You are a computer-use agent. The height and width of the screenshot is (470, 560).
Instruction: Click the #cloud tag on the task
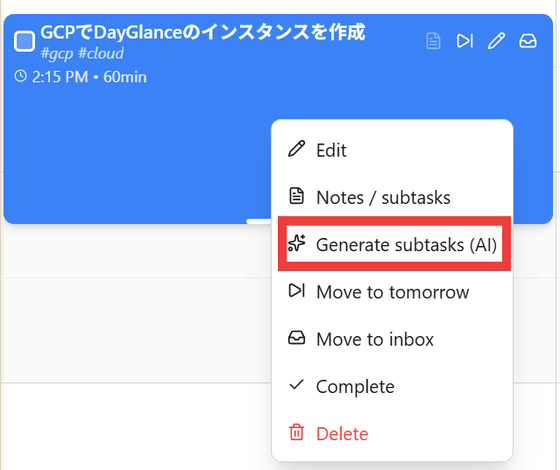[x=101, y=54]
